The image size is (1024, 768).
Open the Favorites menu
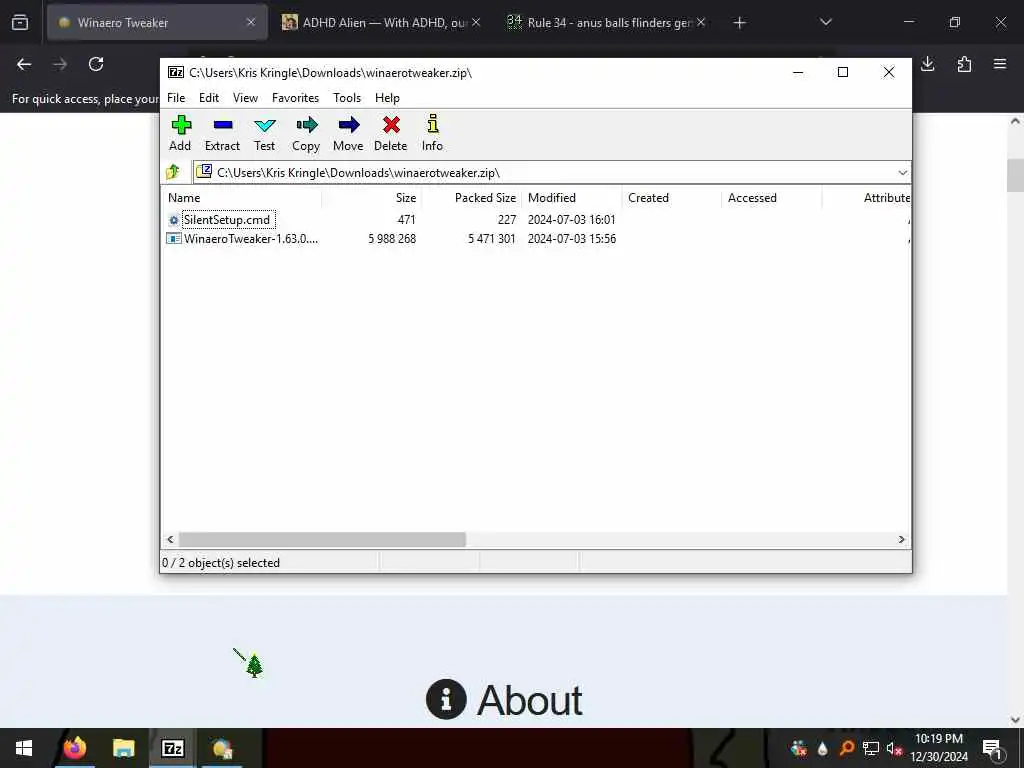point(295,98)
